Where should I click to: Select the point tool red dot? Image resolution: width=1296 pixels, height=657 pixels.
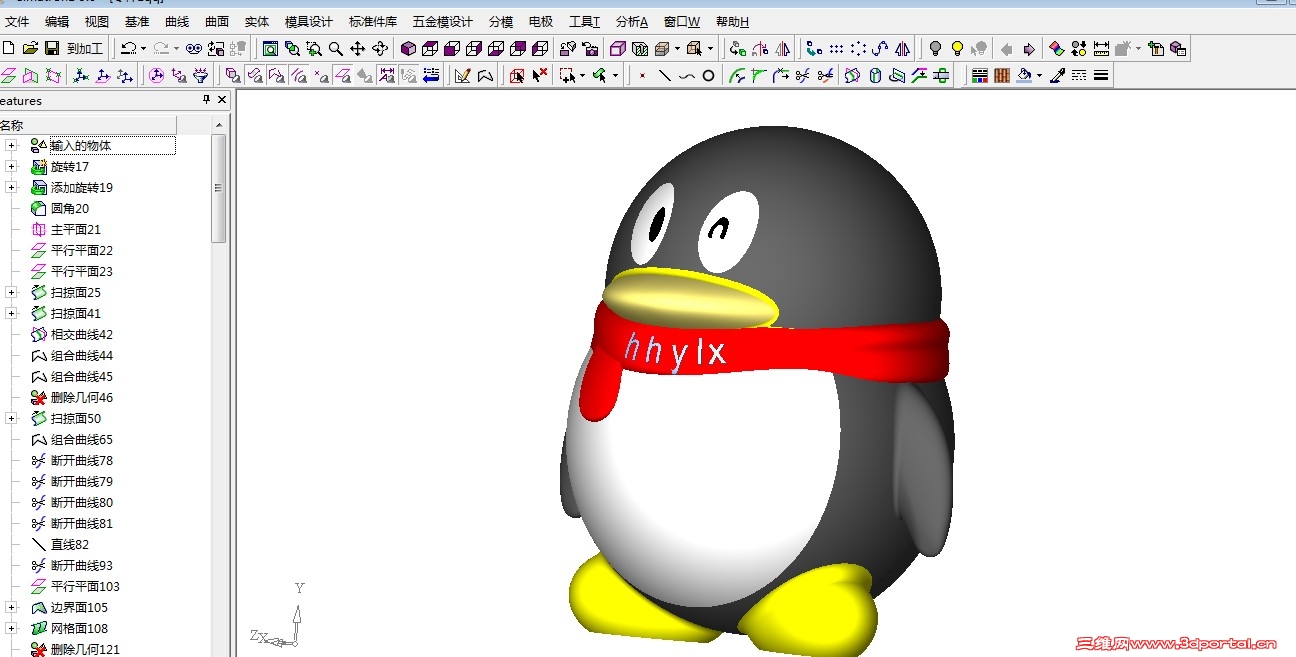pos(642,75)
